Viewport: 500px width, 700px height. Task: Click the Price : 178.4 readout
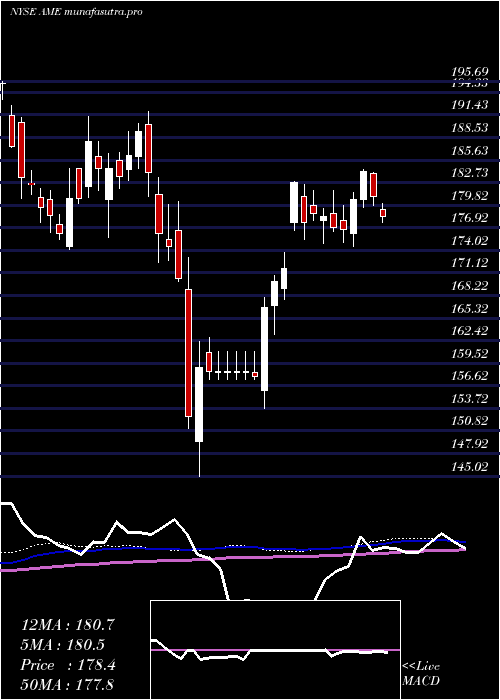[x=68, y=665]
